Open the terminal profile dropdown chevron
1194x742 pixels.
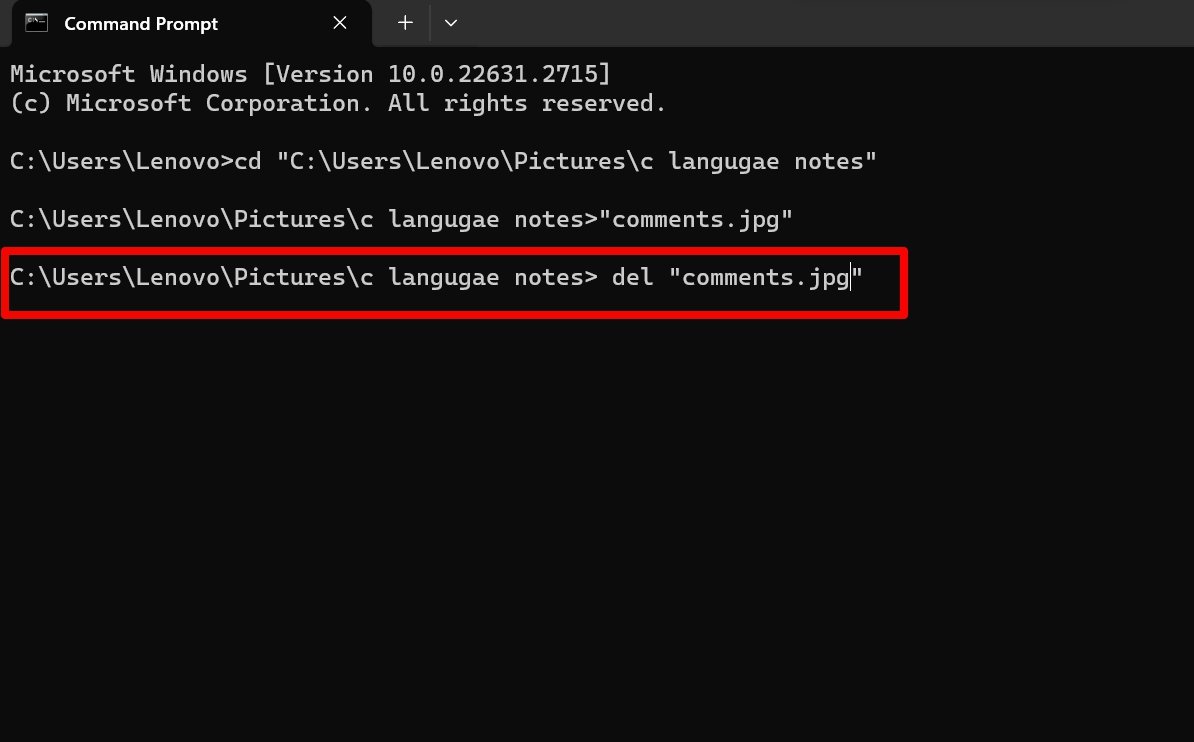click(x=450, y=22)
